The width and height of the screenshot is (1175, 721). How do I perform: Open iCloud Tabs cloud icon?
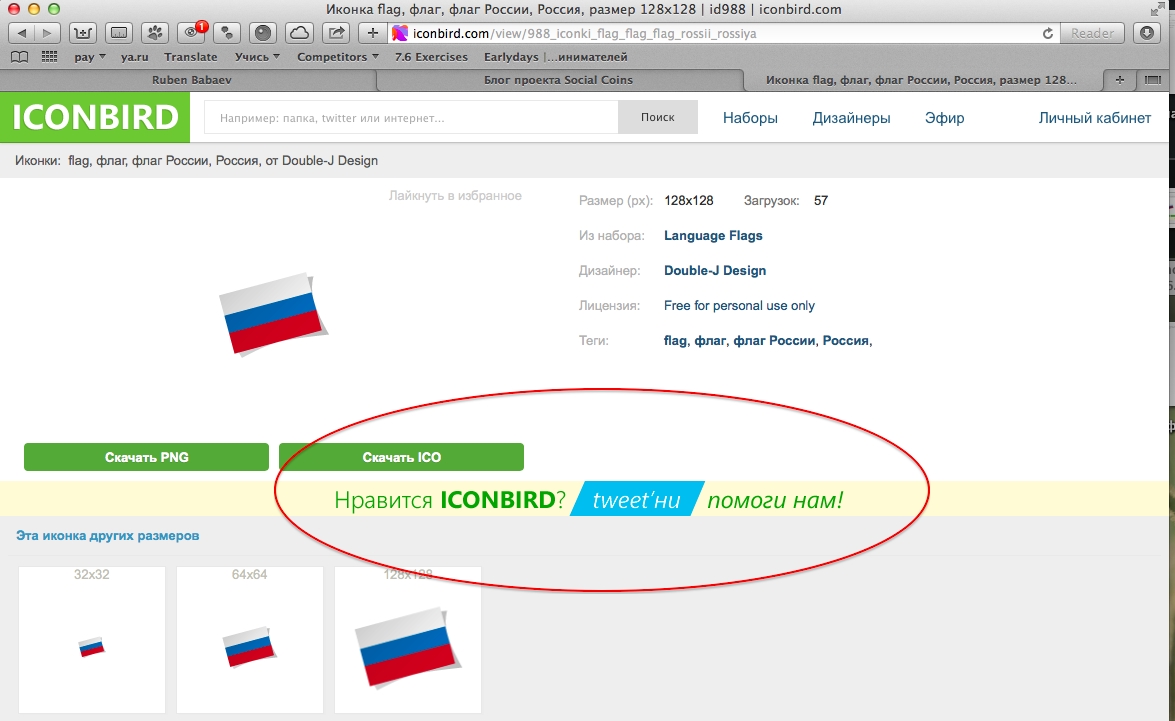point(299,33)
